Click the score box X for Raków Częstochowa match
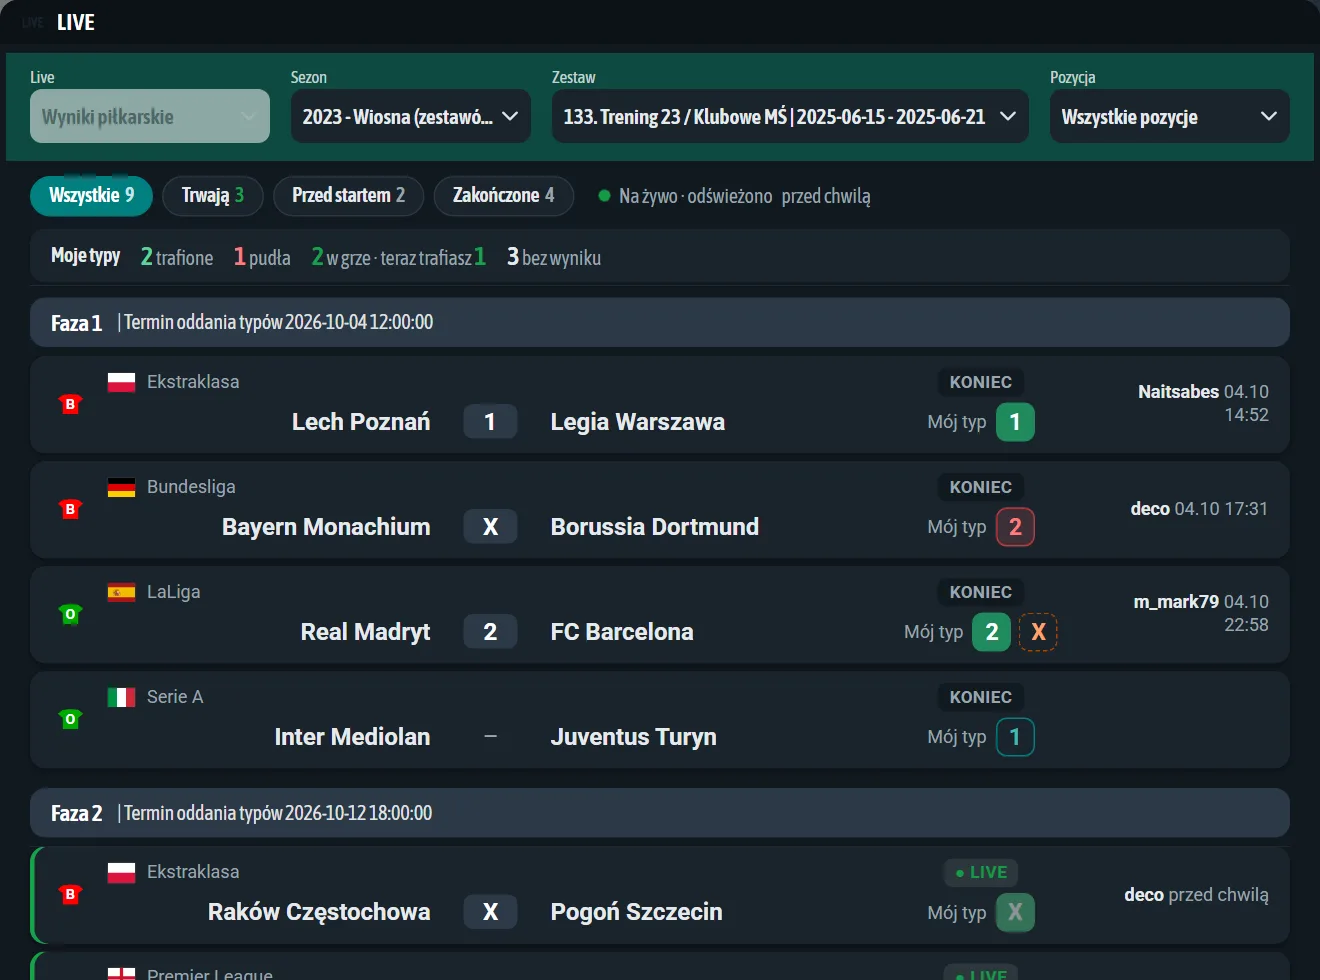This screenshot has width=1320, height=980. tap(490, 912)
